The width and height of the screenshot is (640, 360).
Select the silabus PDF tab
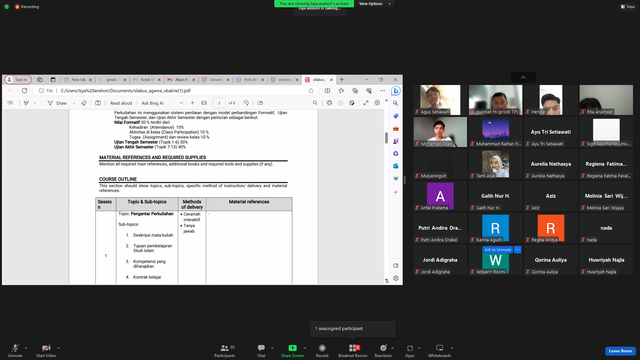pyautogui.click(x=318, y=80)
